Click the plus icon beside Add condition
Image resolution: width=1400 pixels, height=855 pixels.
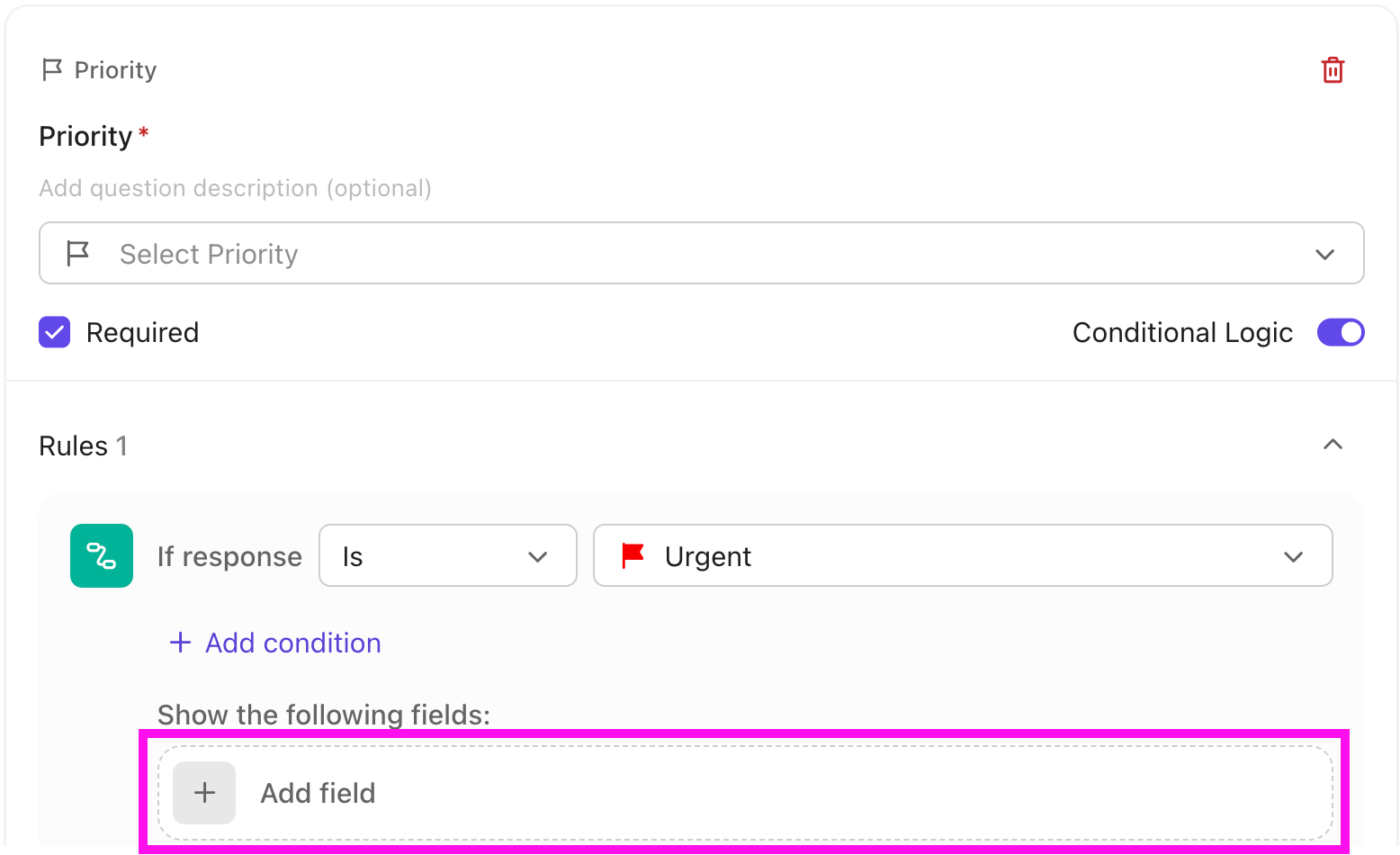(180, 643)
